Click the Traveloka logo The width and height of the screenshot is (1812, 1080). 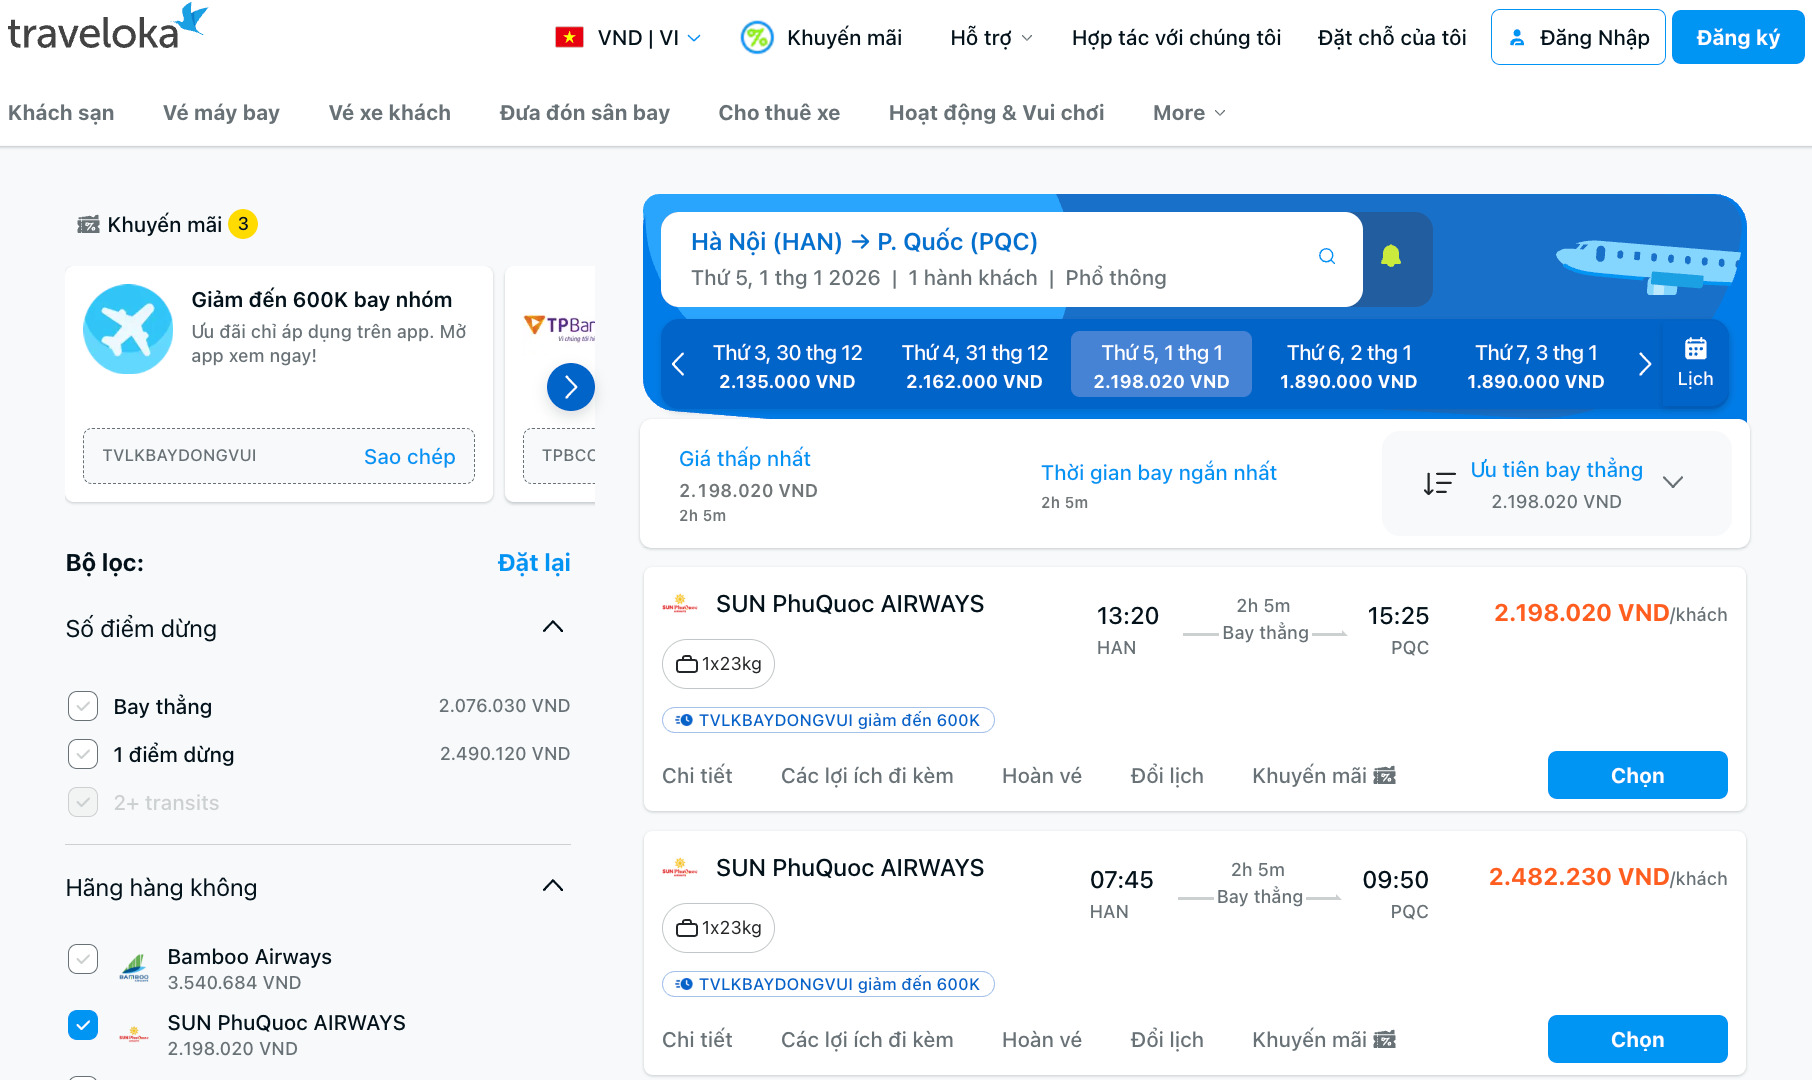(x=105, y=27)
